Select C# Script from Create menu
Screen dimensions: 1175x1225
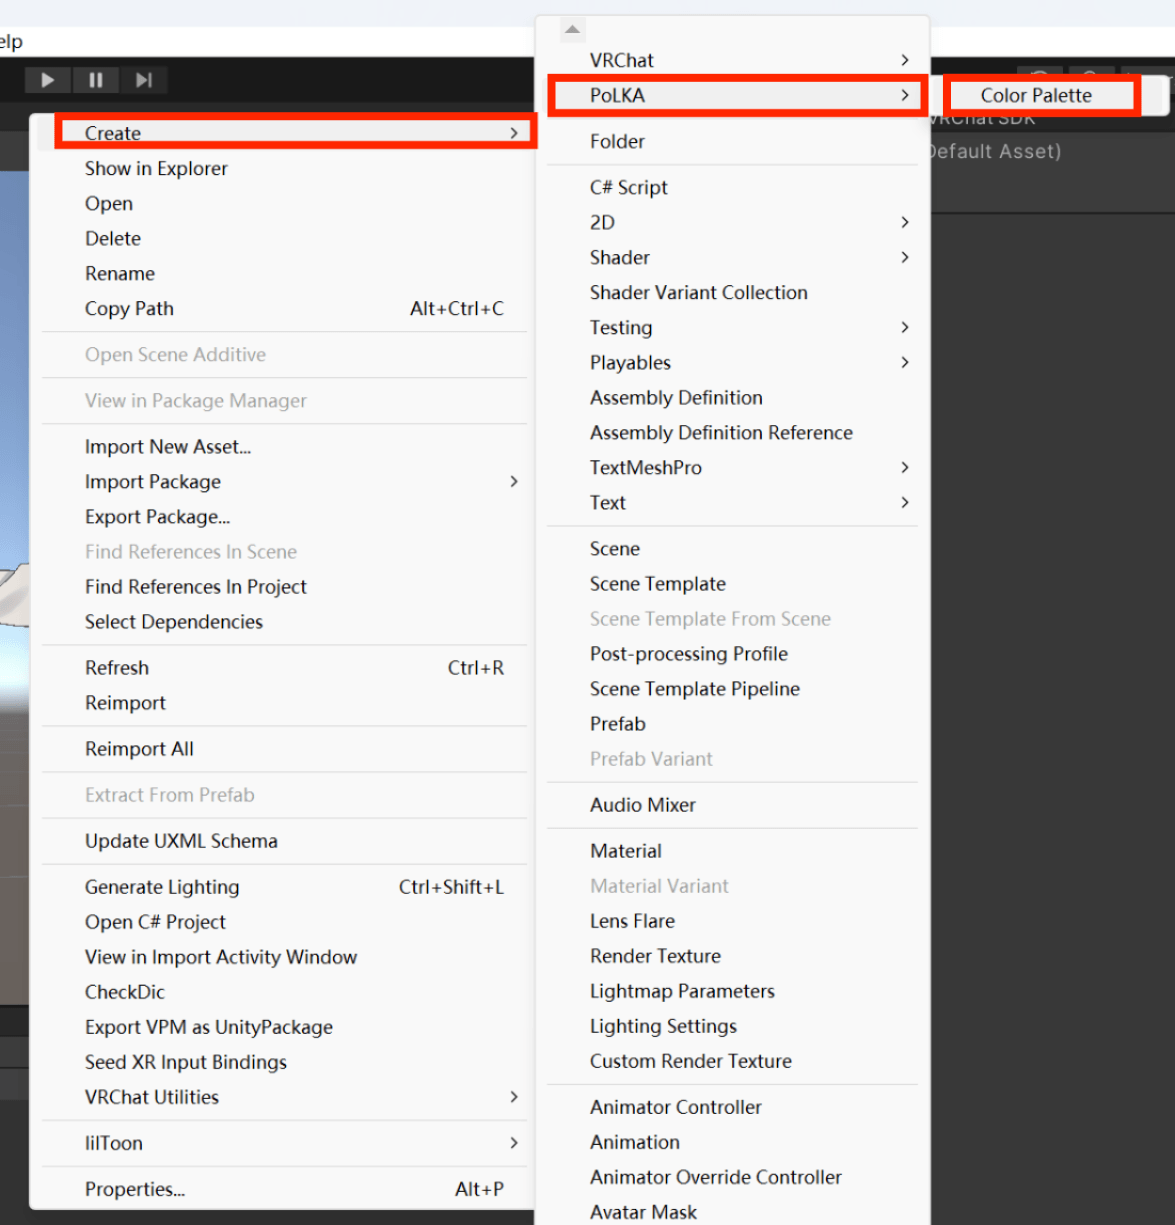(628, 188)
